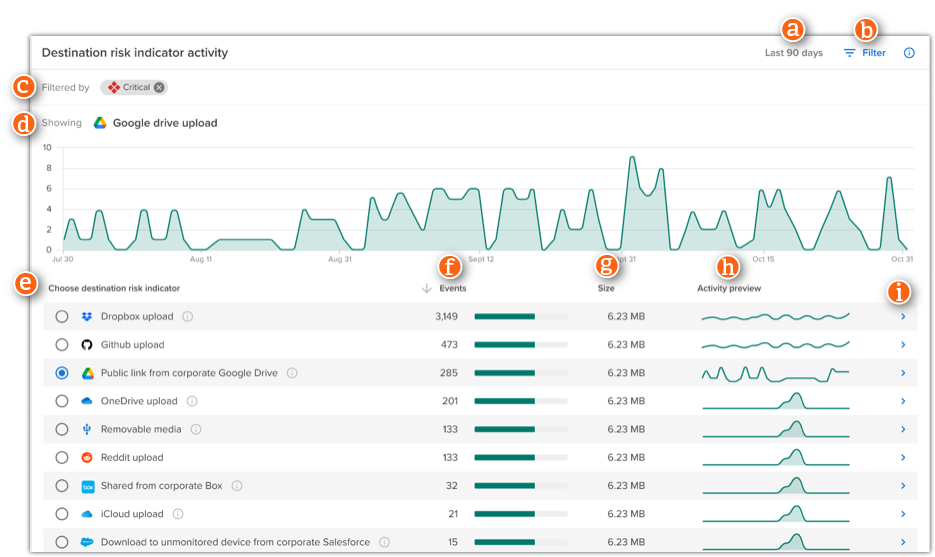Select the Dropbox upload radio button
The height and width of the screenshot is (557, 935).
62,317
